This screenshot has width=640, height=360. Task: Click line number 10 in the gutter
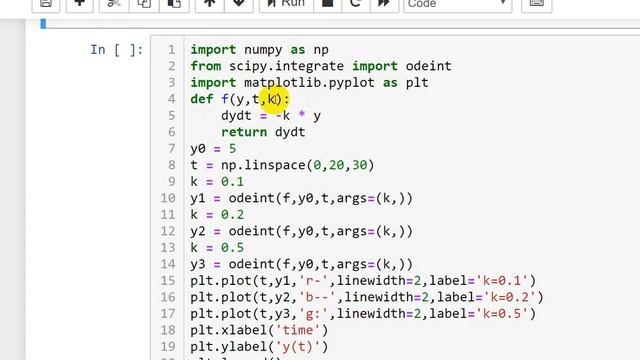tap(168, 198)
